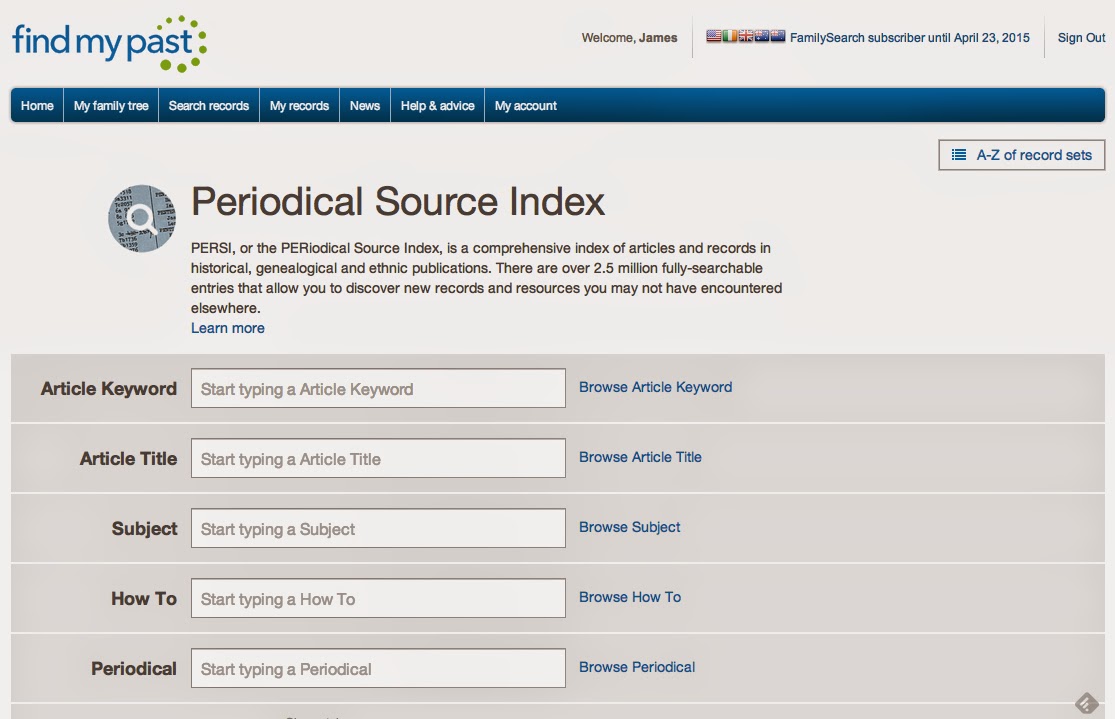Click the Feedly icon at bottom right
Screen dimensions: 1115x719
[x=1087, y=703]
